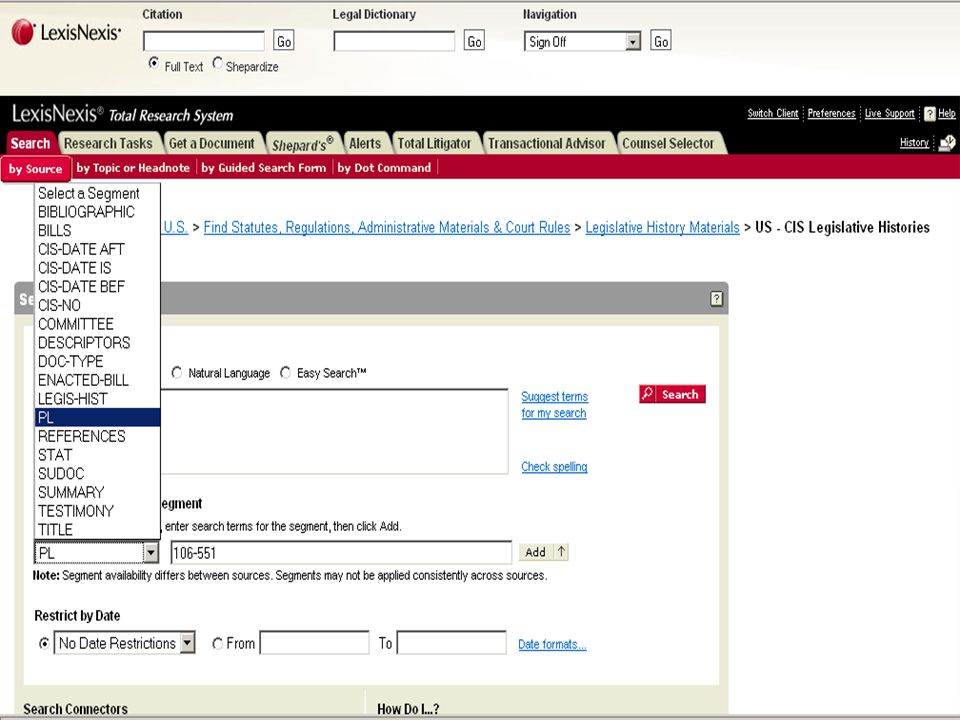Click the Legal Dictionary input field
960x720 pixels.
pos(394,41)
